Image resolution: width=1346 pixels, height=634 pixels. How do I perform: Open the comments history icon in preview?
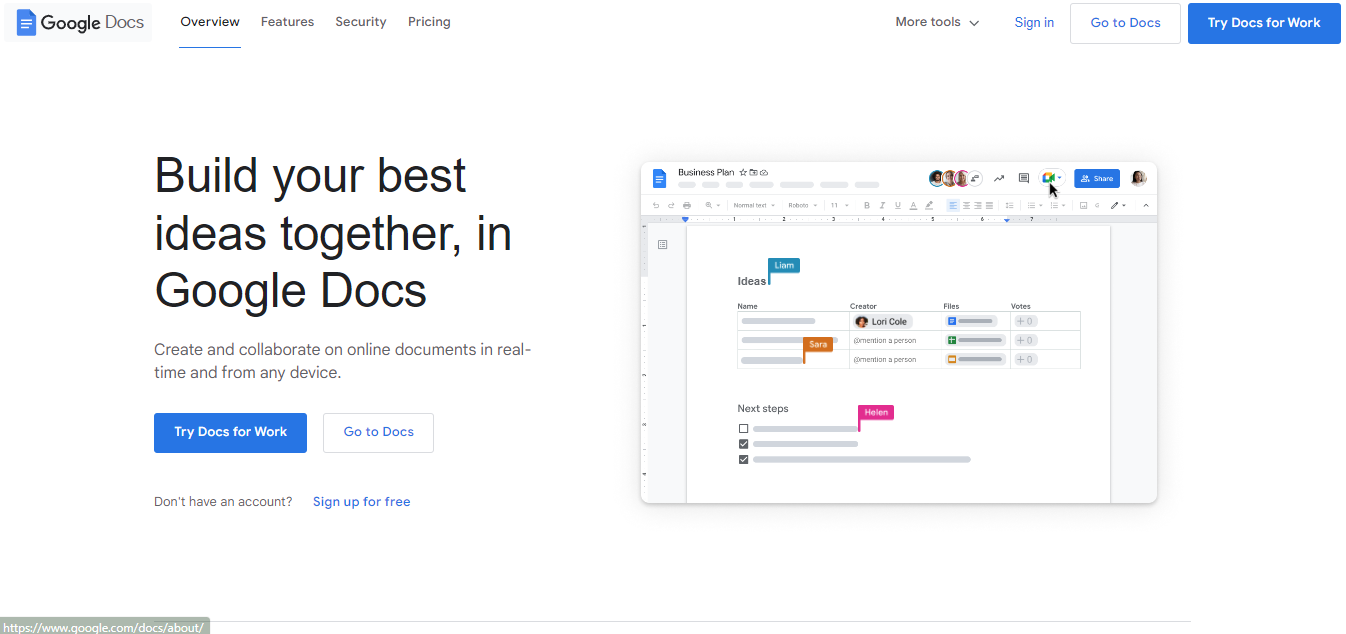[1024, 178]
